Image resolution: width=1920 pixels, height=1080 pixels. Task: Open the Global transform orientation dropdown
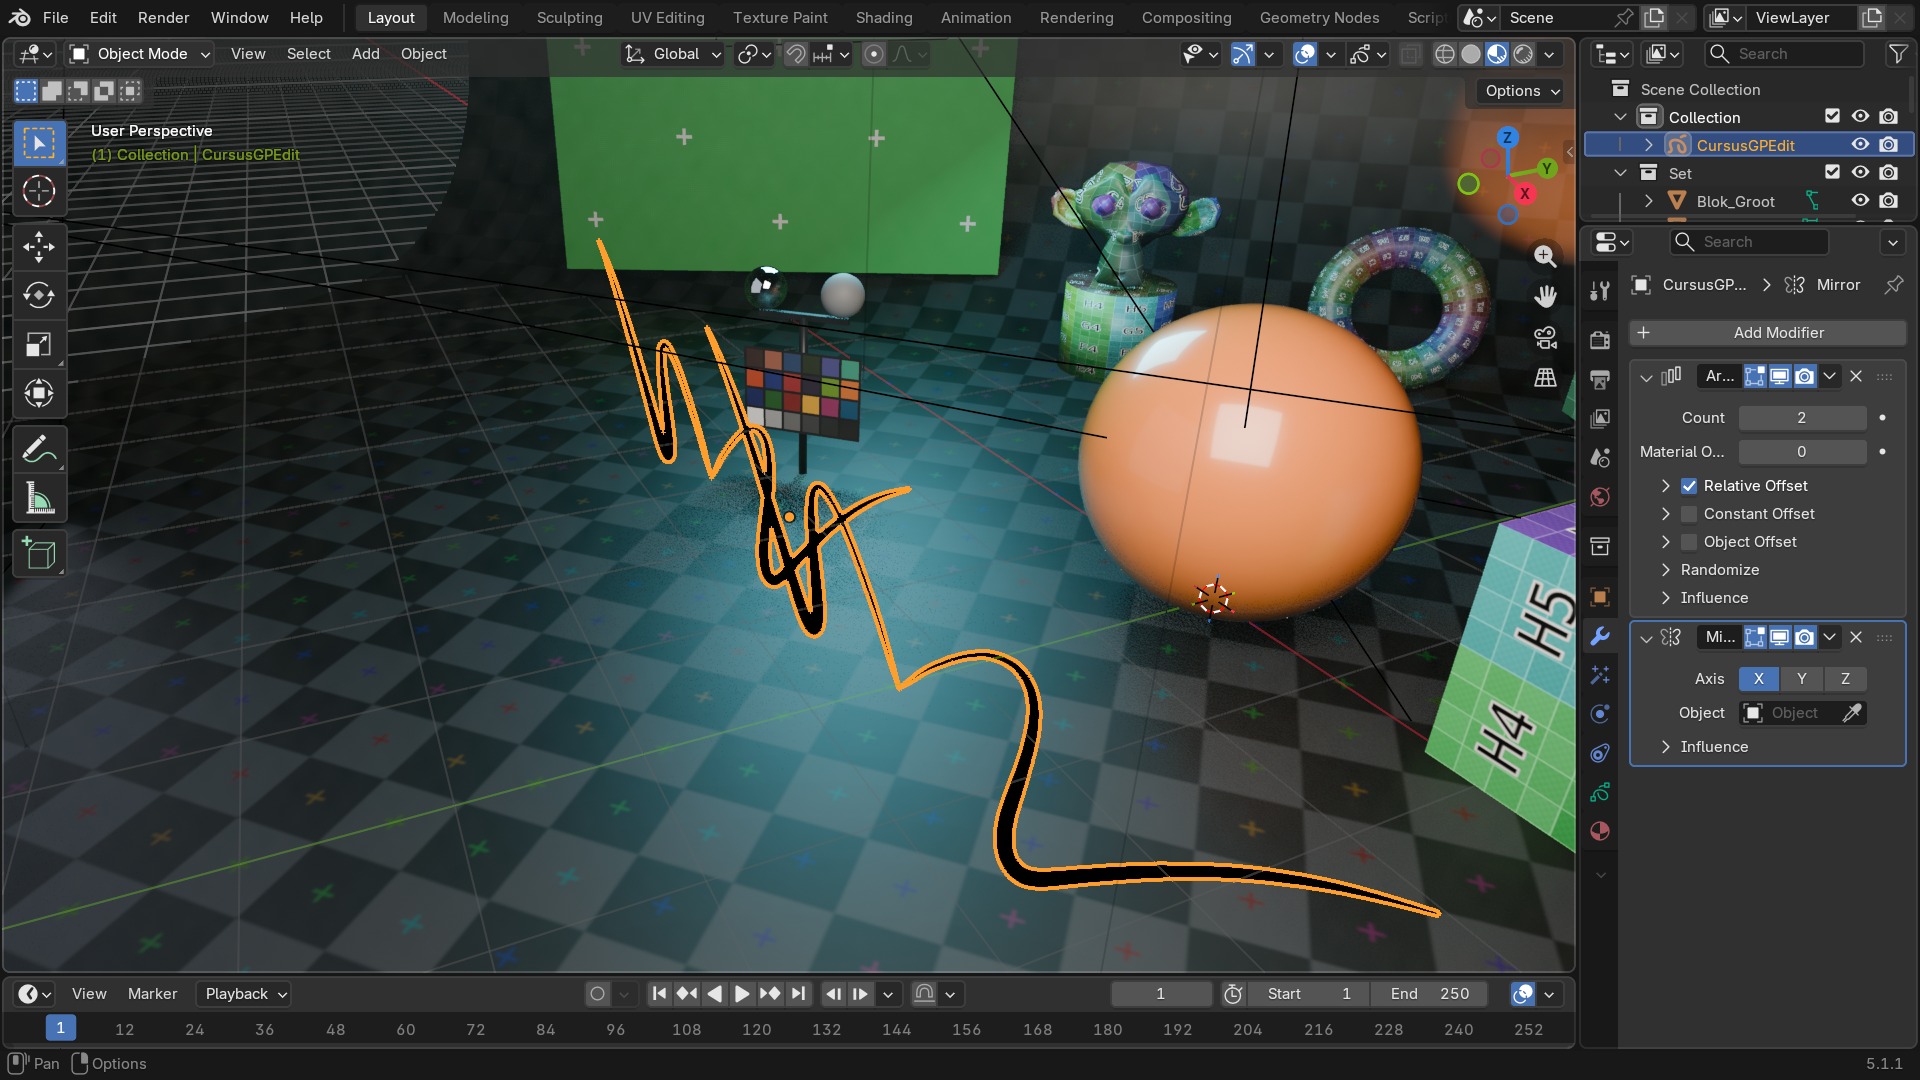point(672,54)
